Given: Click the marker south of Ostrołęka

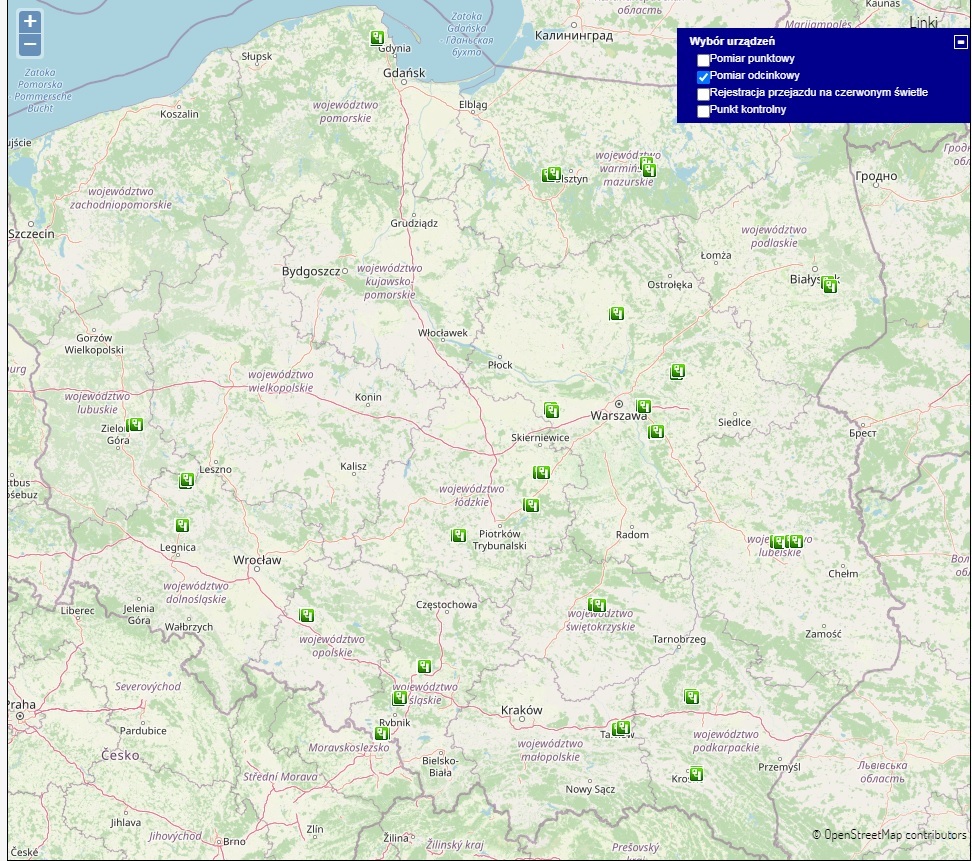Looking at the screenshot, I should point(616,314).
